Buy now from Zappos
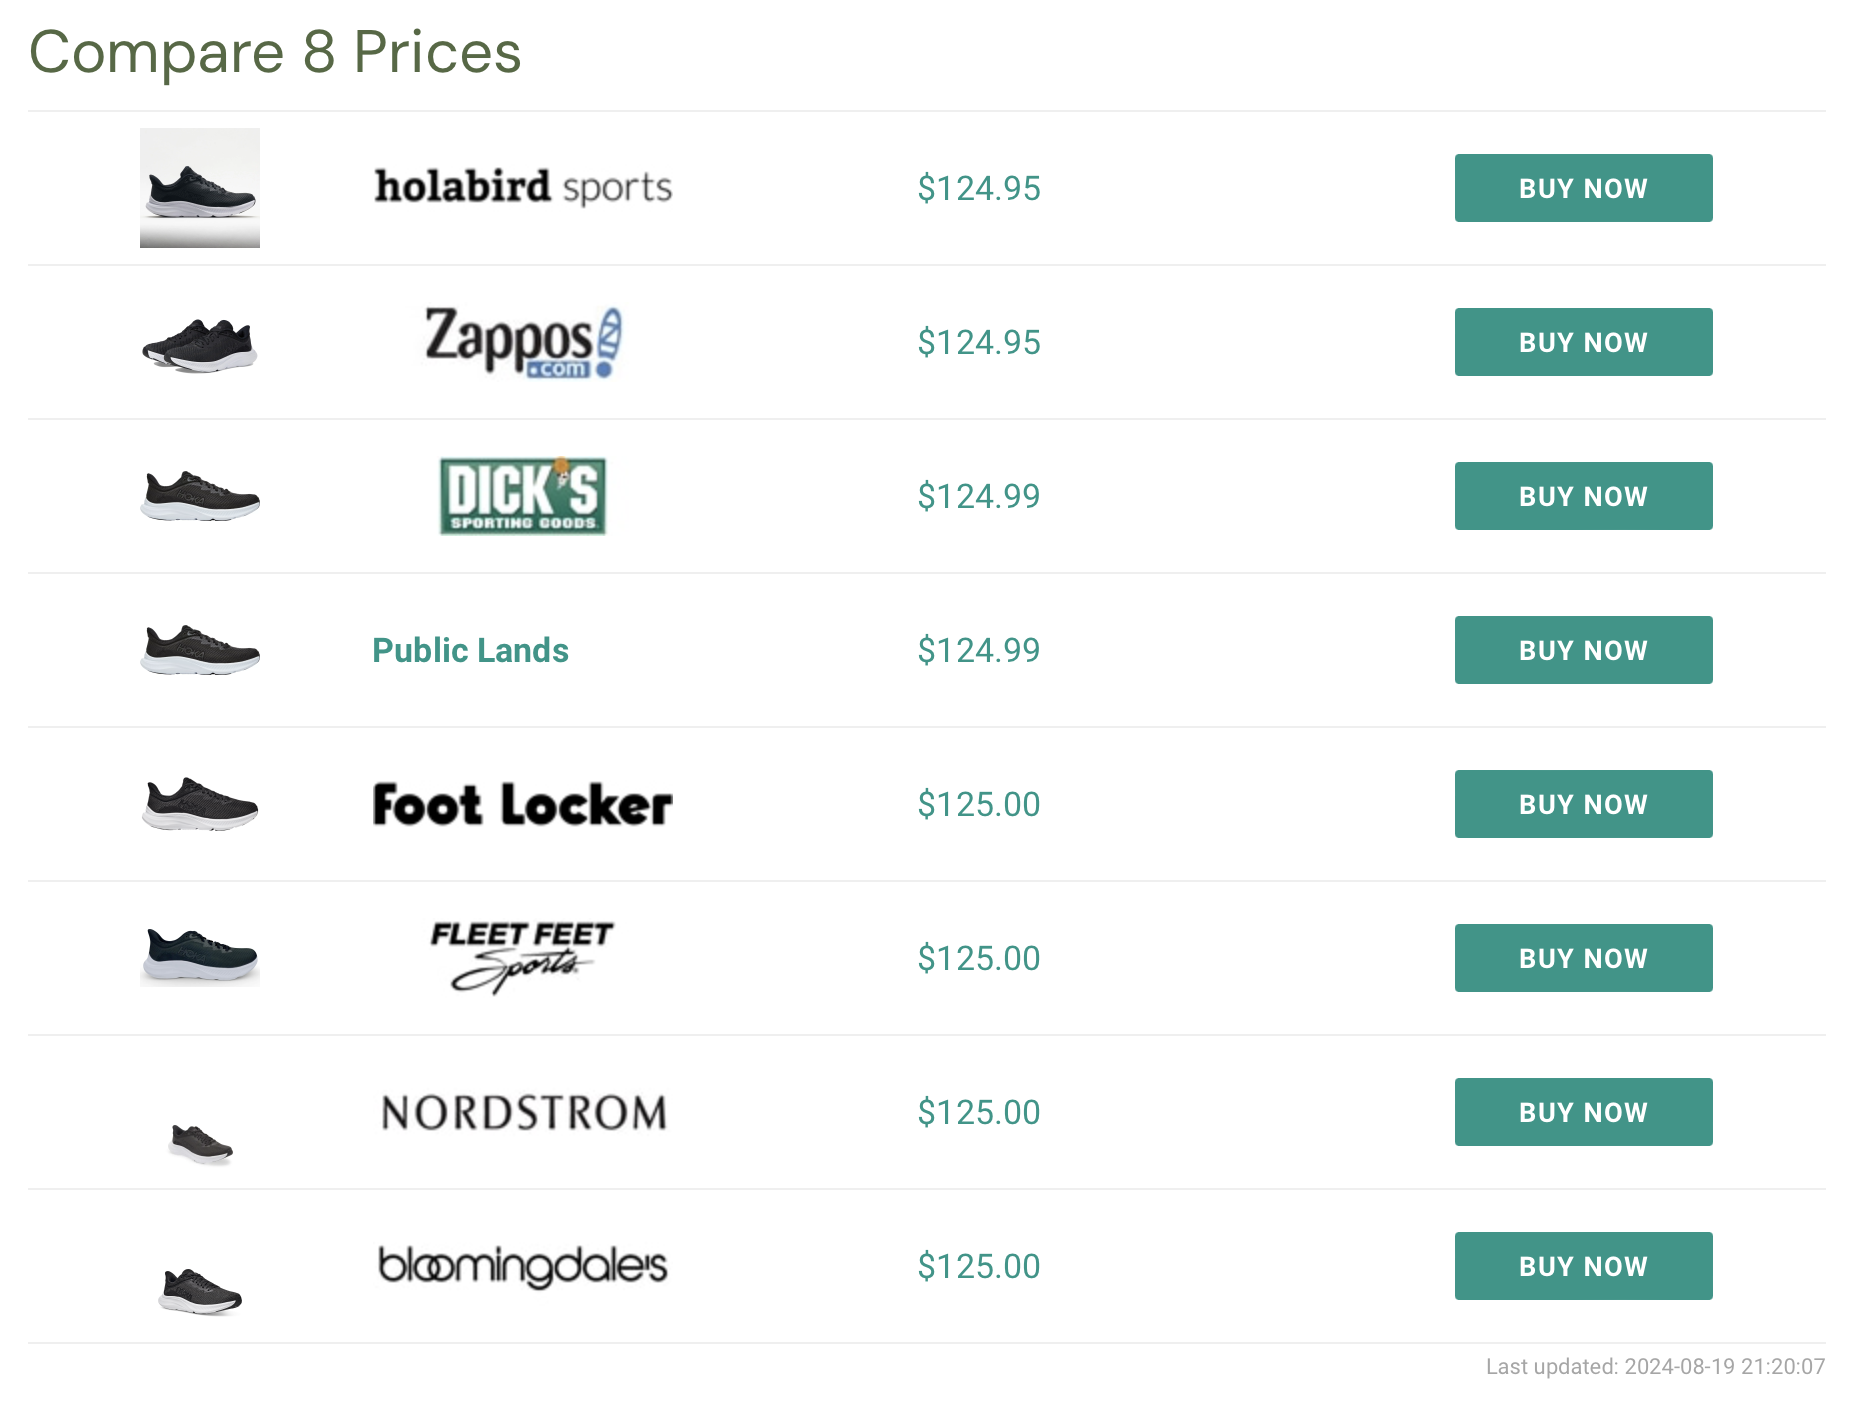 coord(1583,342)
